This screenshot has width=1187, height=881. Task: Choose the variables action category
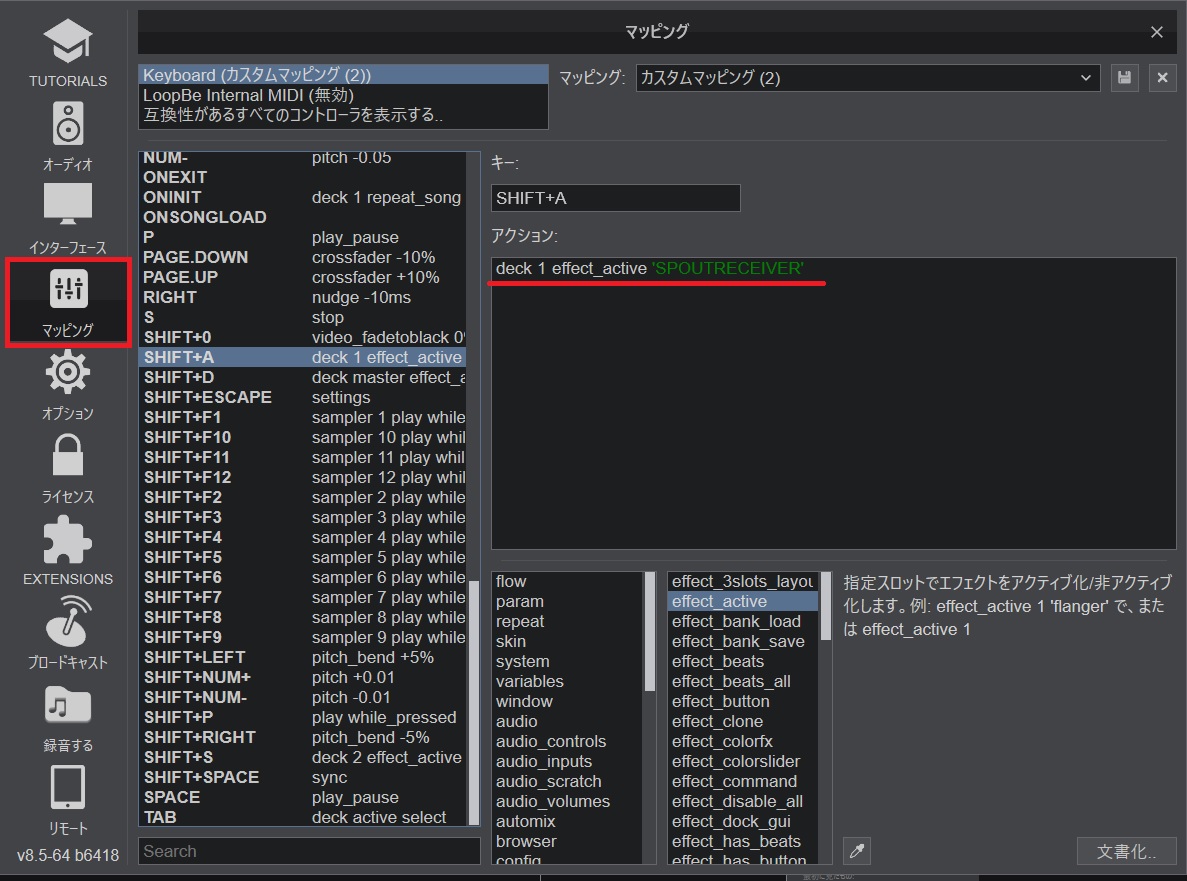tap(568, 681)
